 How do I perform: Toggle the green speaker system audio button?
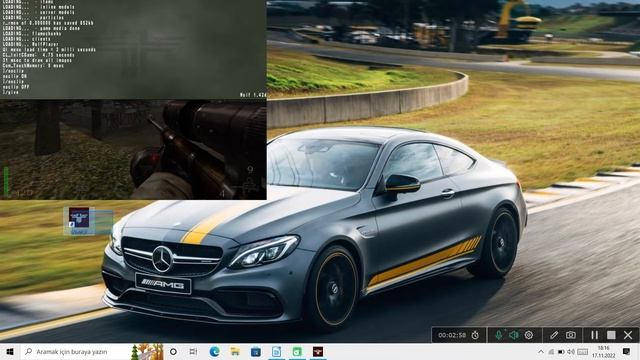coord(514,335)
